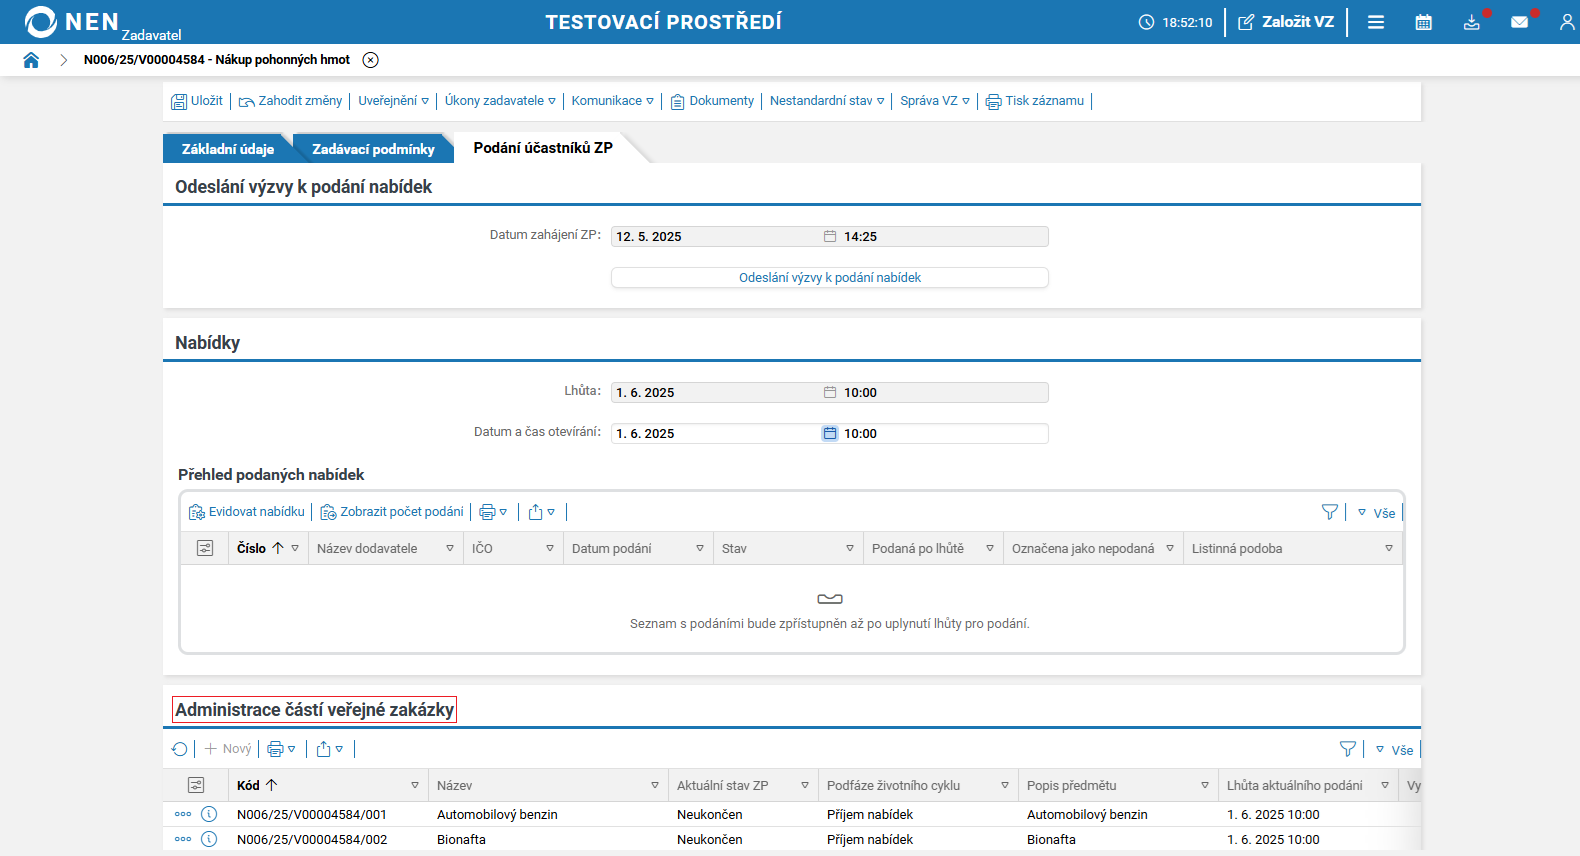Click the Datum zahájení ZP date field
Image resolution: width=1580 pixels, height=856 pixels.
tap(716, 237)
